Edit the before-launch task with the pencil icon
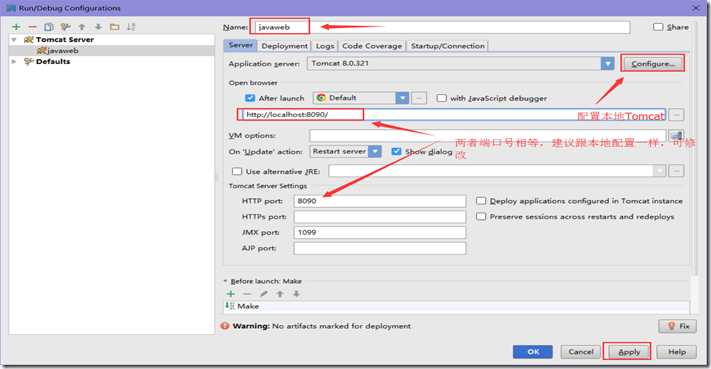711x369 pixels. (x=263, y=294)
